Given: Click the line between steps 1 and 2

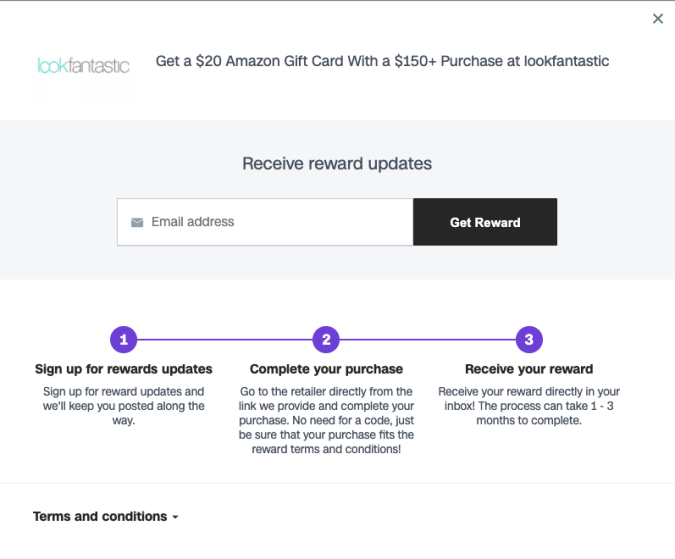Looking at the screenshot, I should tap(224, 339).
